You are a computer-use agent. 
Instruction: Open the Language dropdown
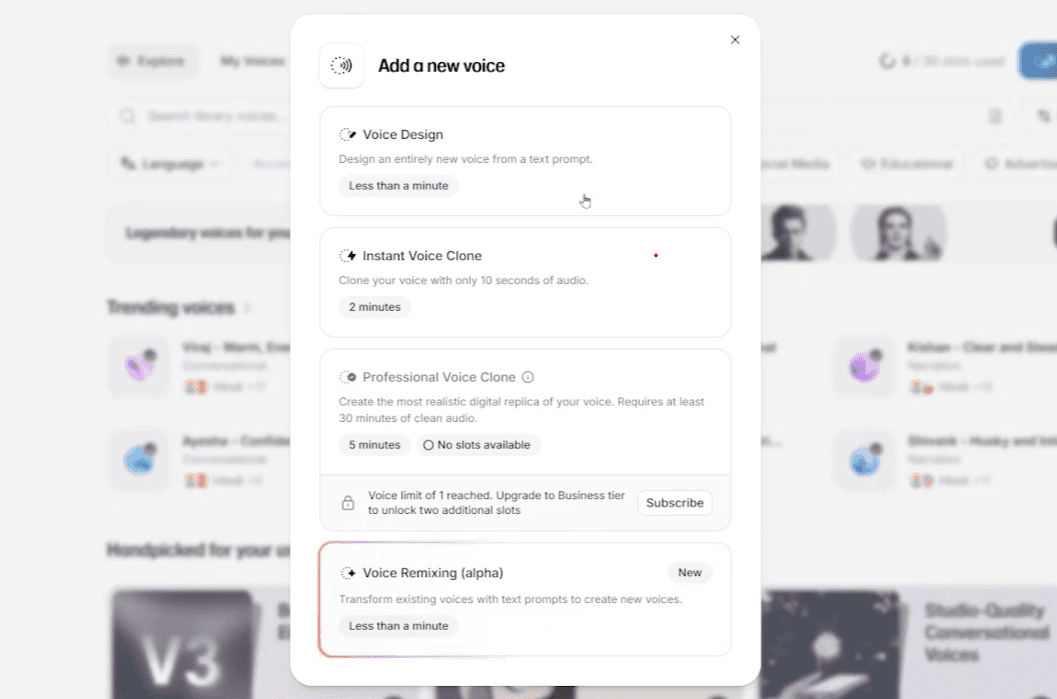169,164
